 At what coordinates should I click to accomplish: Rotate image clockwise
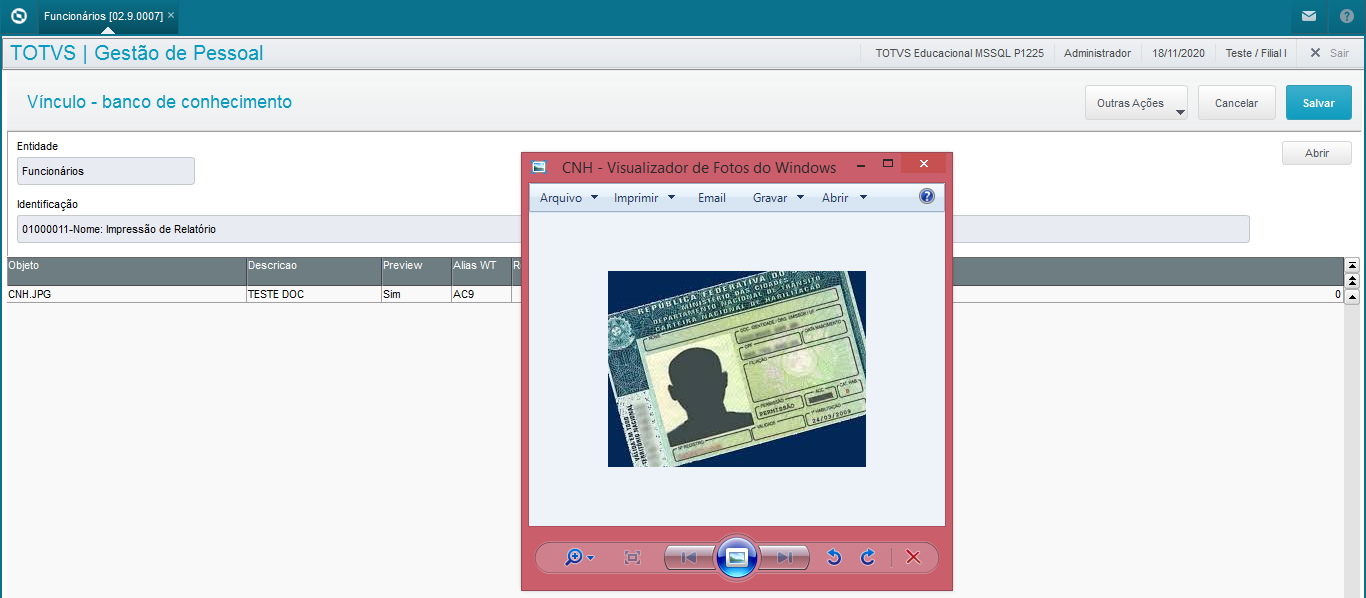click(x=868, y=557)
